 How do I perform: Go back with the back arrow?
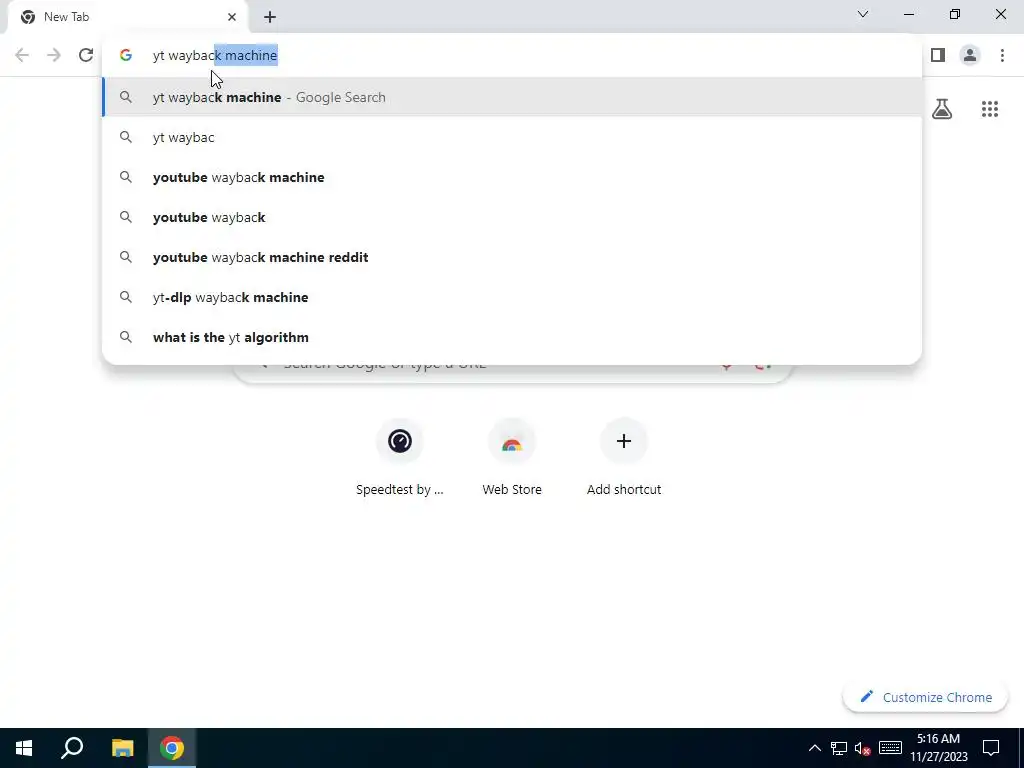[x=22, y=55]
